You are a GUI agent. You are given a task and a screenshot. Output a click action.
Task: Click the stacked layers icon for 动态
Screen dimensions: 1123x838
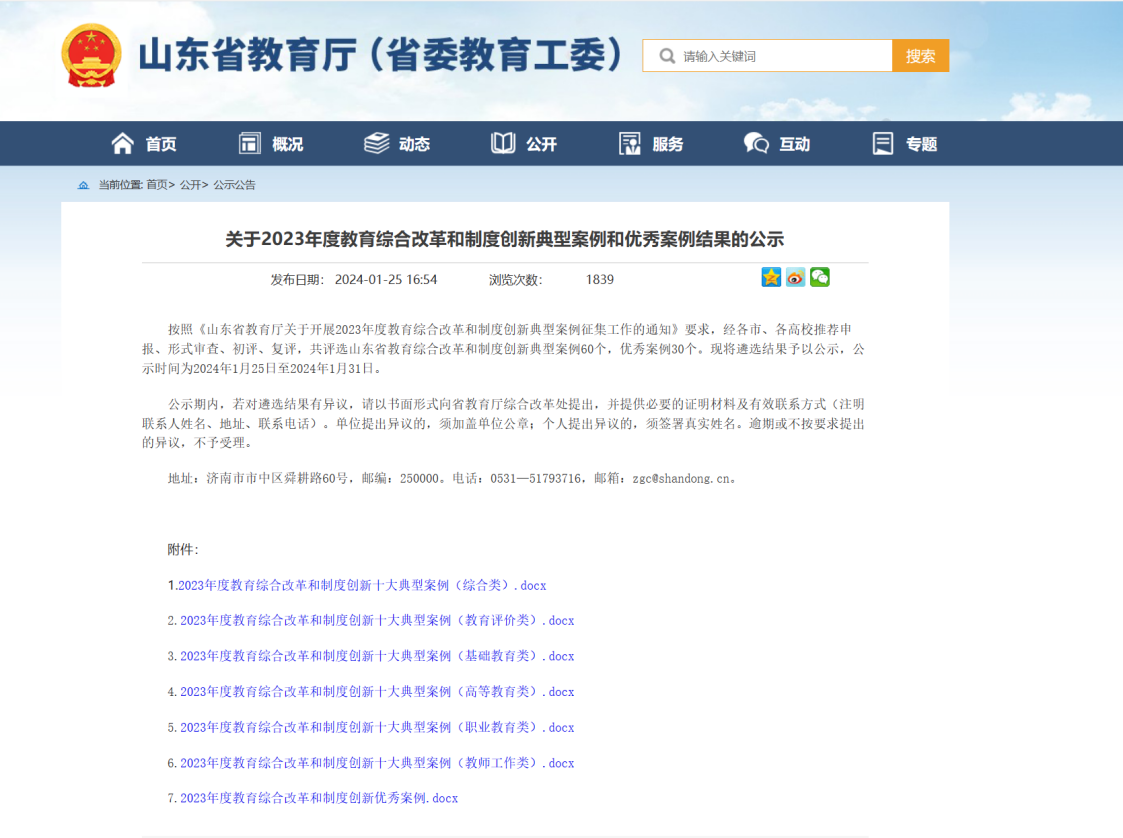376,144
